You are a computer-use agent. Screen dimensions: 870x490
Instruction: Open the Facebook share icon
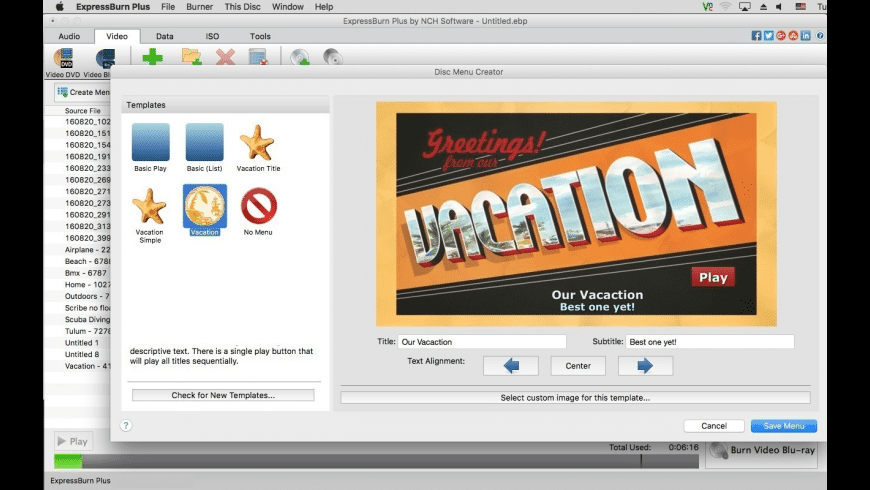click(757, 36)
